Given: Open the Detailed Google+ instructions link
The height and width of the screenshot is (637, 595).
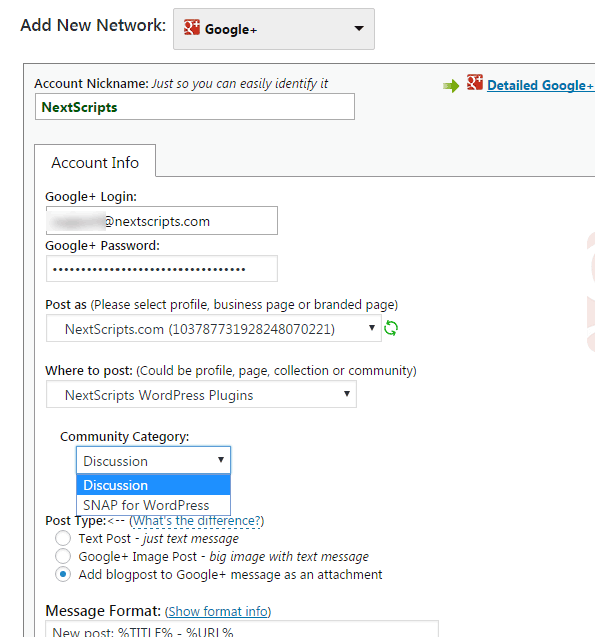Looking at the screenshot, I should click(x=541, y=85).
